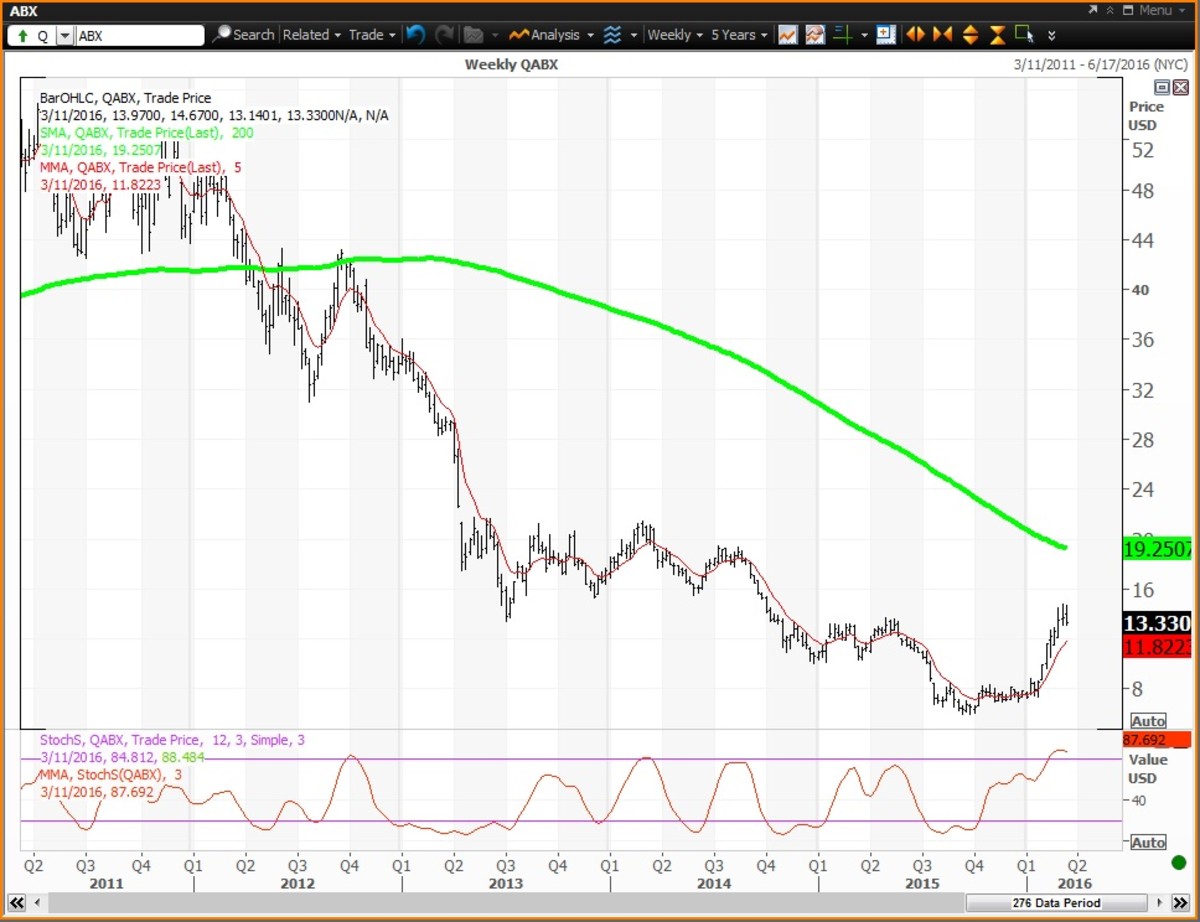Click the vertical expand orange arrows icon
1200x922 pixels.
[970, 35]
